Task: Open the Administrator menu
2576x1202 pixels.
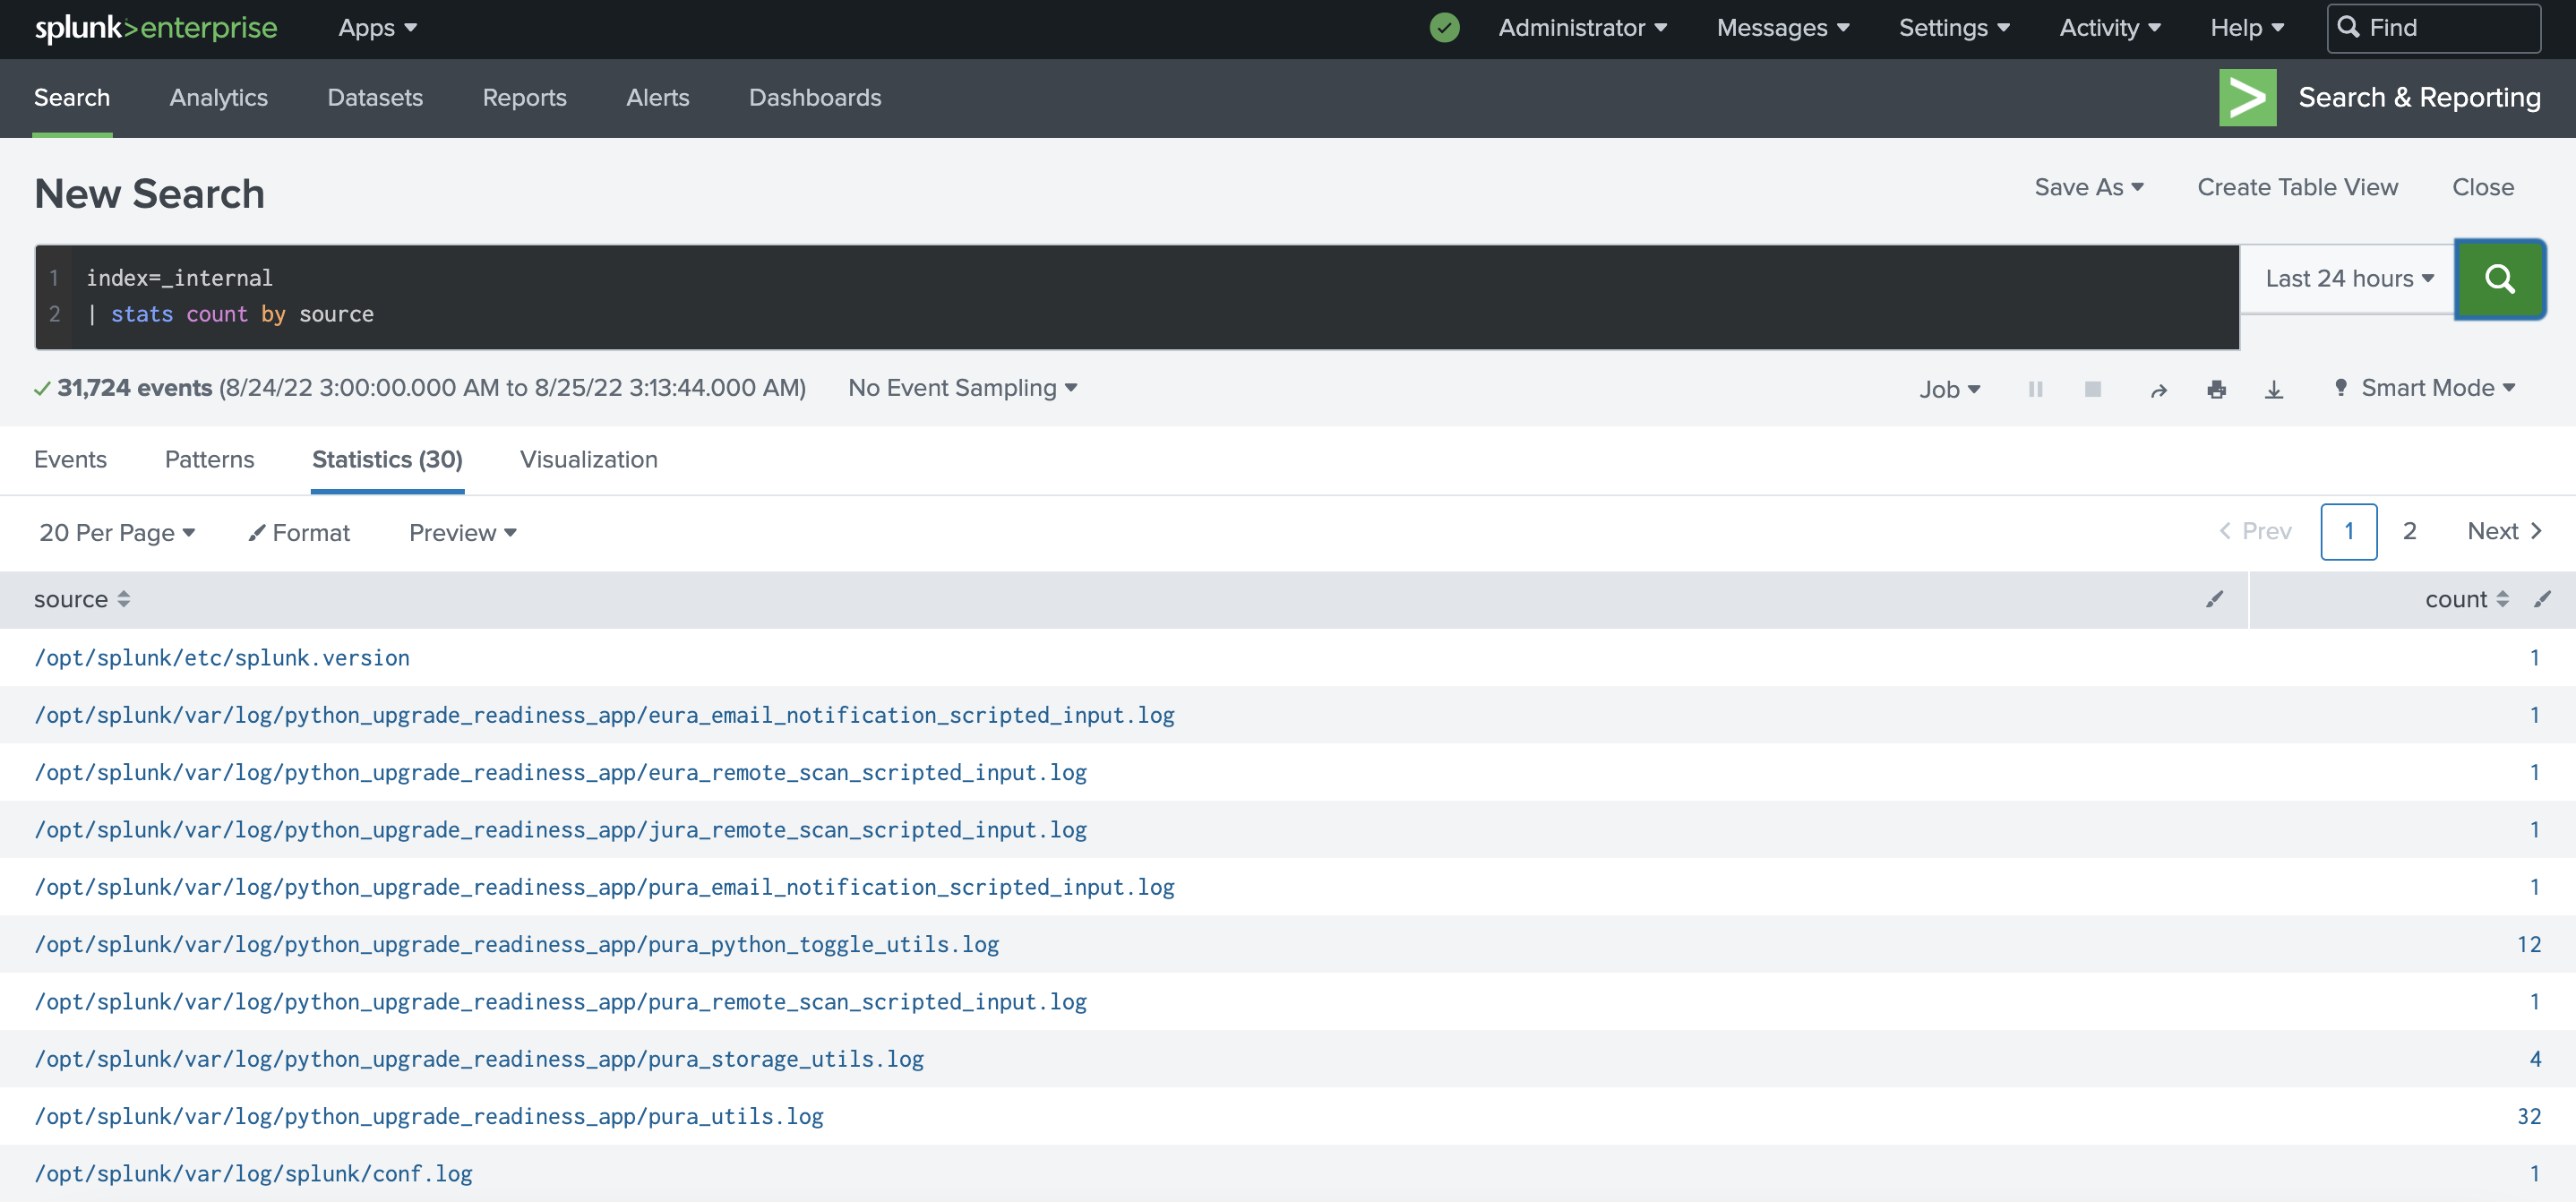Action: pyautogui.click(x=1582, y=27)
